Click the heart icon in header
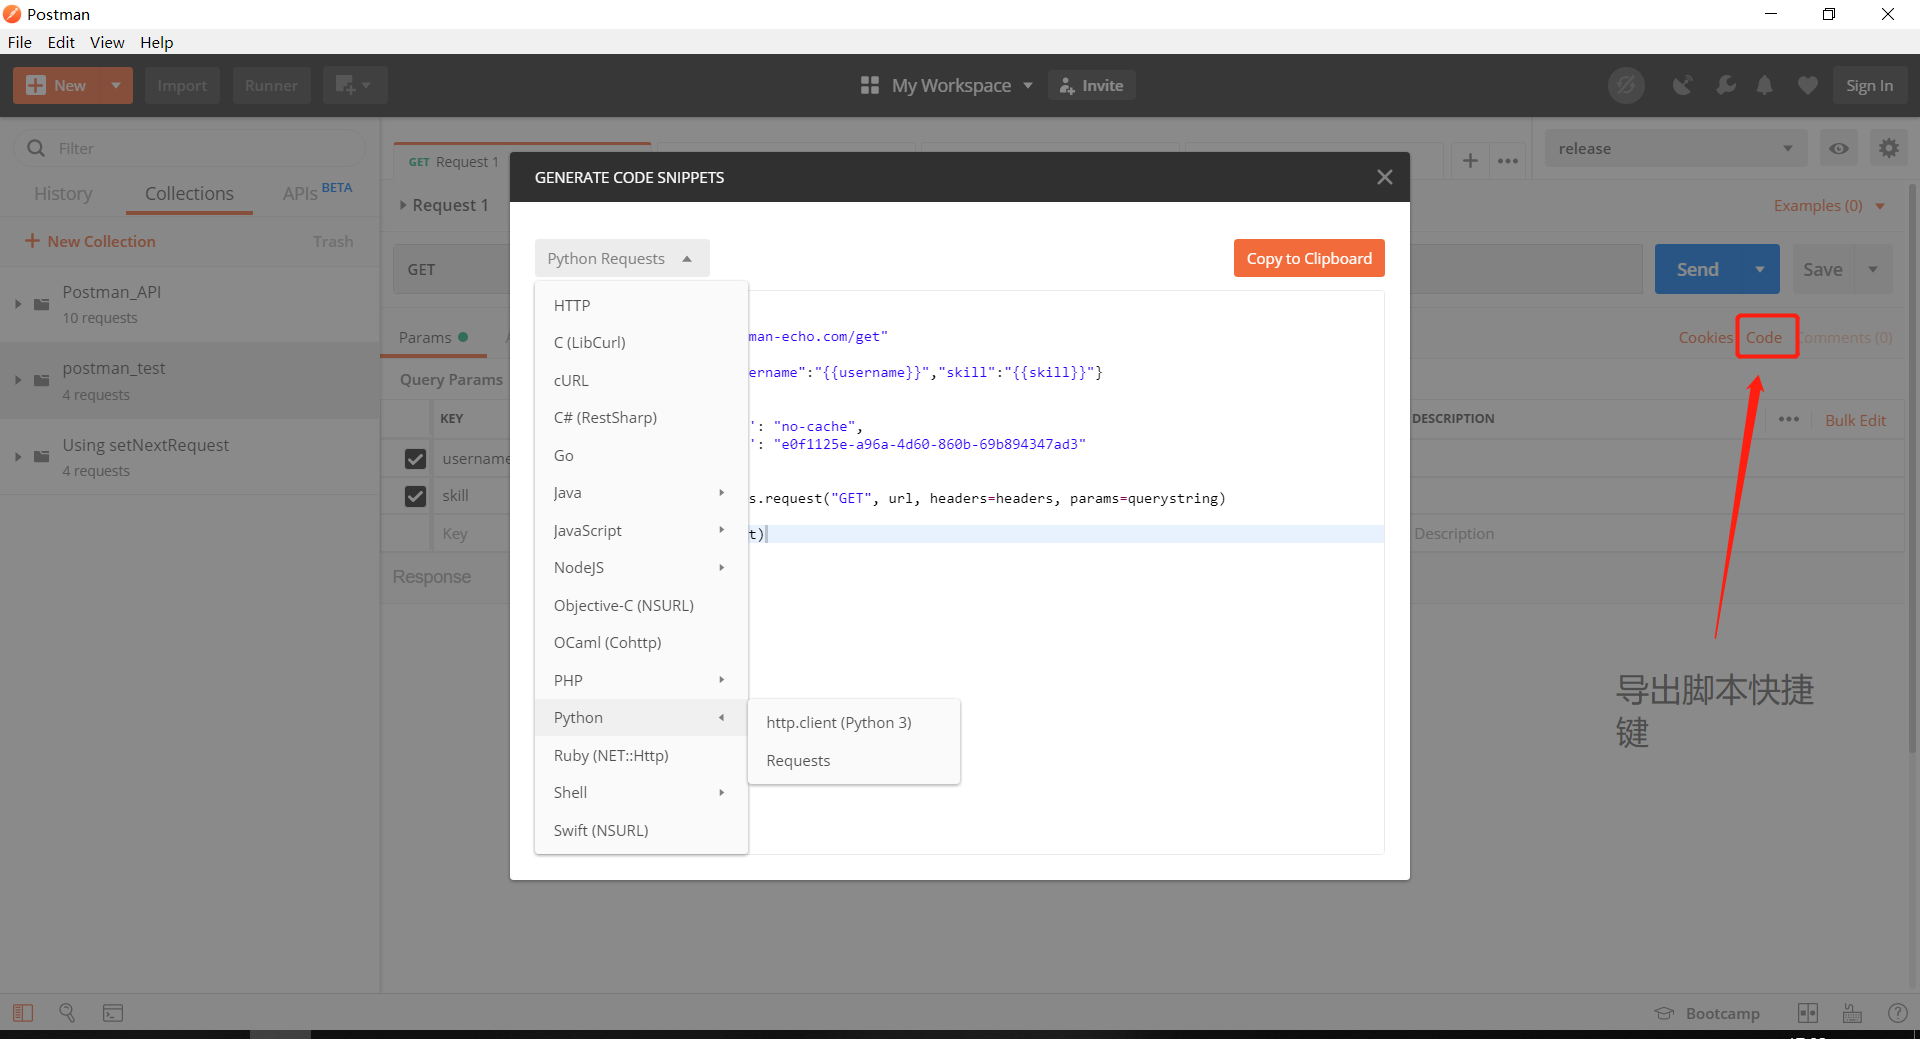 1807,85
